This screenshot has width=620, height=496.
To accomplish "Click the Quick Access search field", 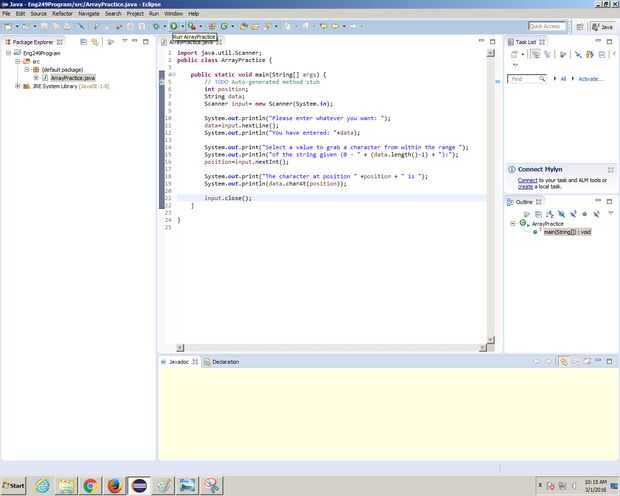I will point(548,26).
